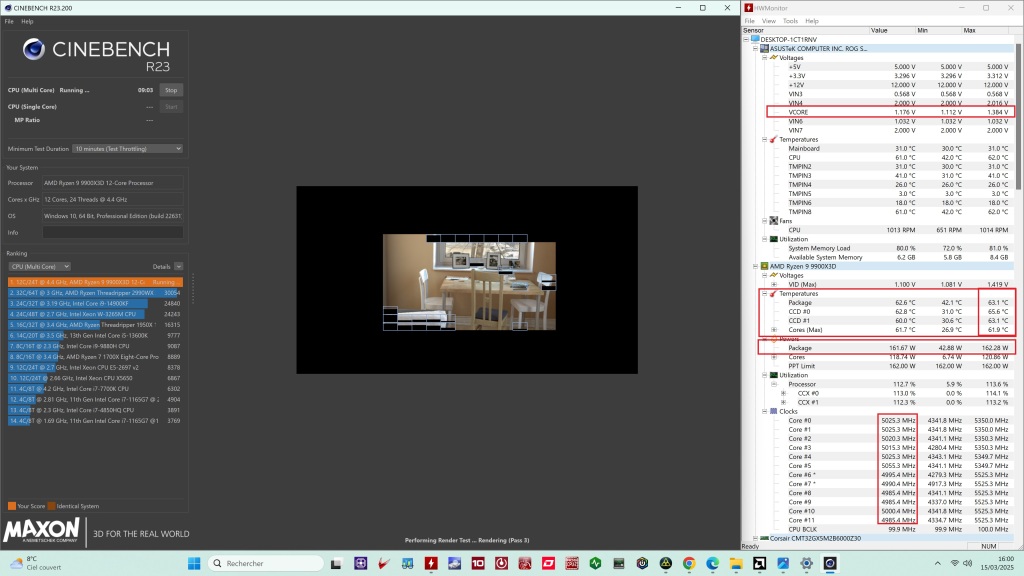Click the Cinebench render preview image
This screenshot has width=1024, height=576.
tap(469, 282)
